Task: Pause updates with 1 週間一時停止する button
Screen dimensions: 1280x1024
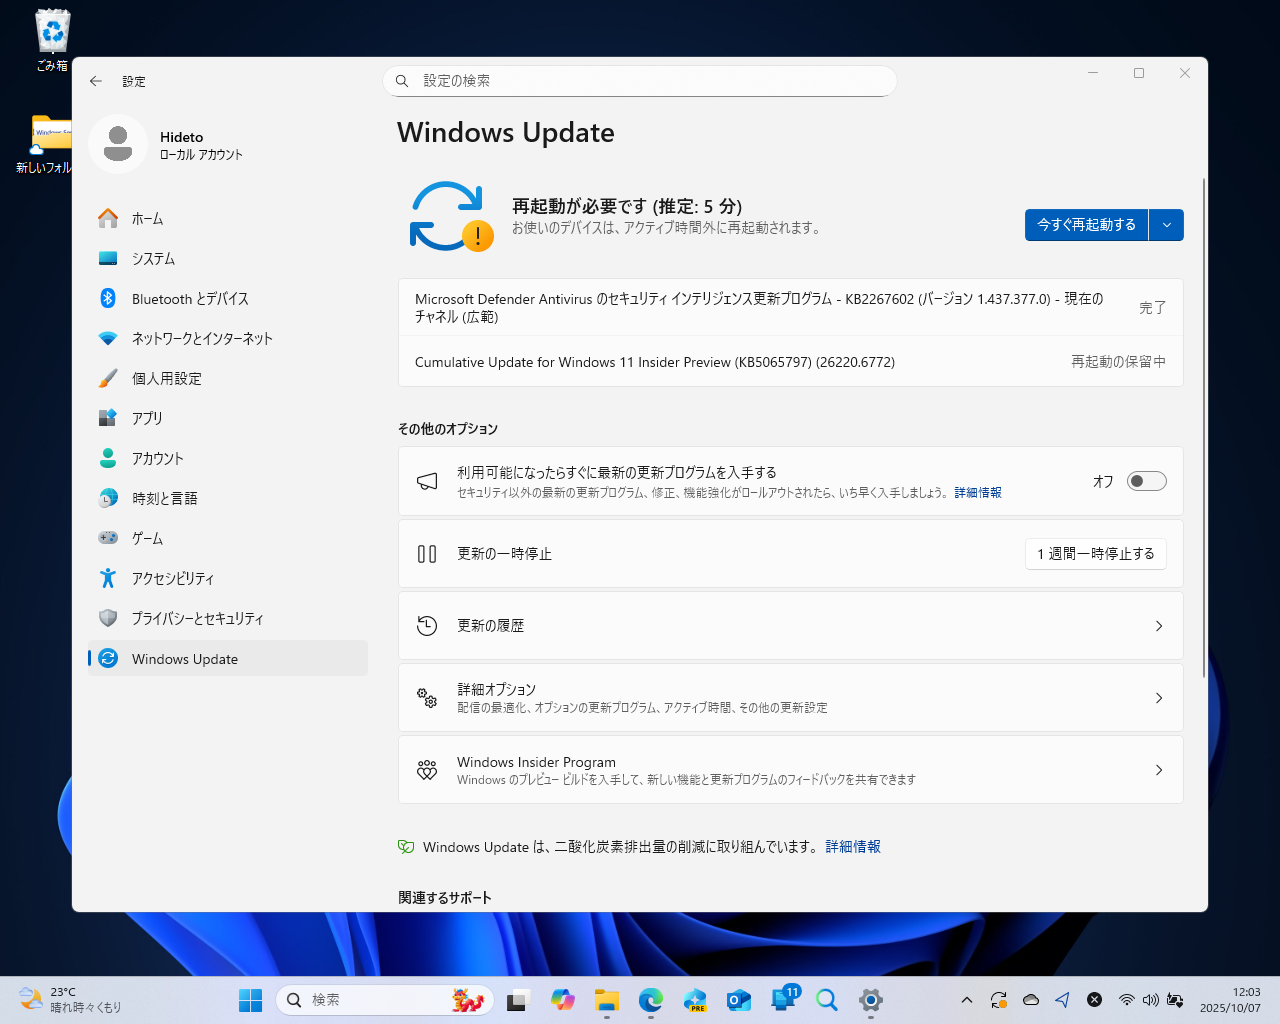Action: coord(1096,554)
